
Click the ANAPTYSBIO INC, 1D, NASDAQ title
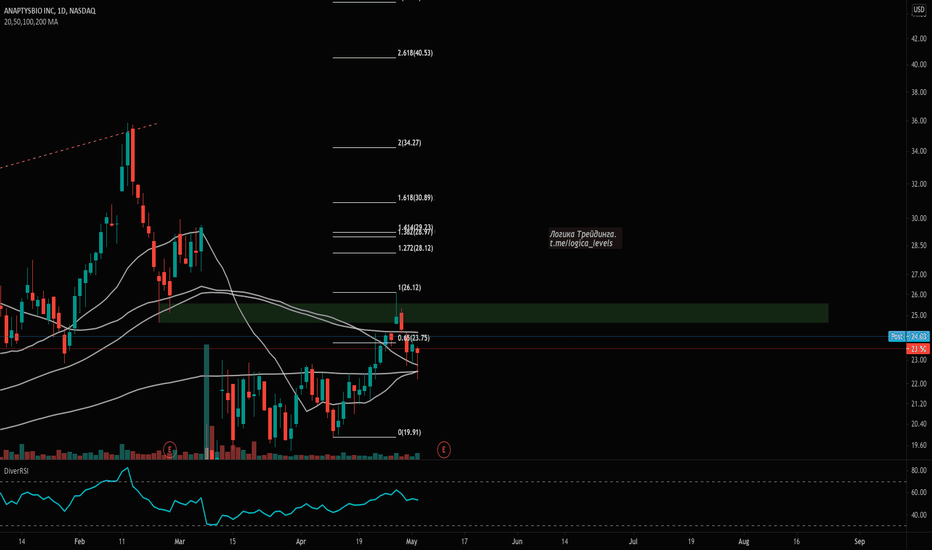(50, 11)
